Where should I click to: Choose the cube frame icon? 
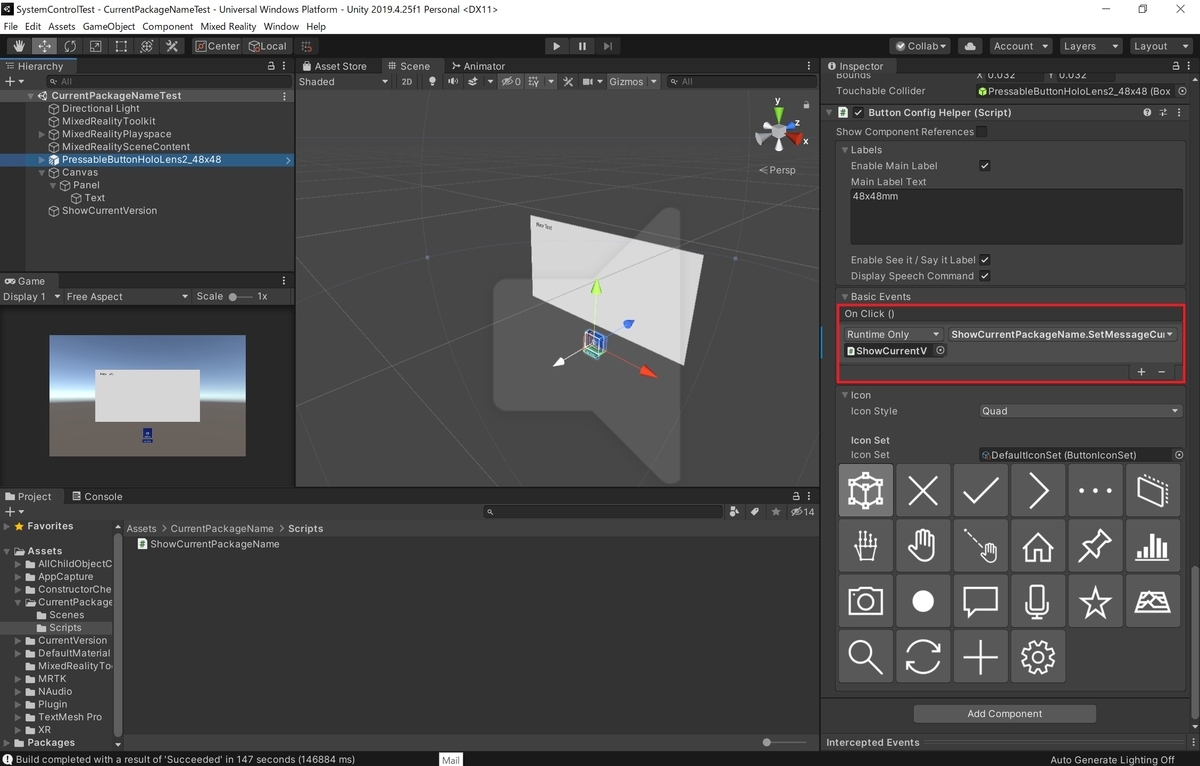pos(865,490)
